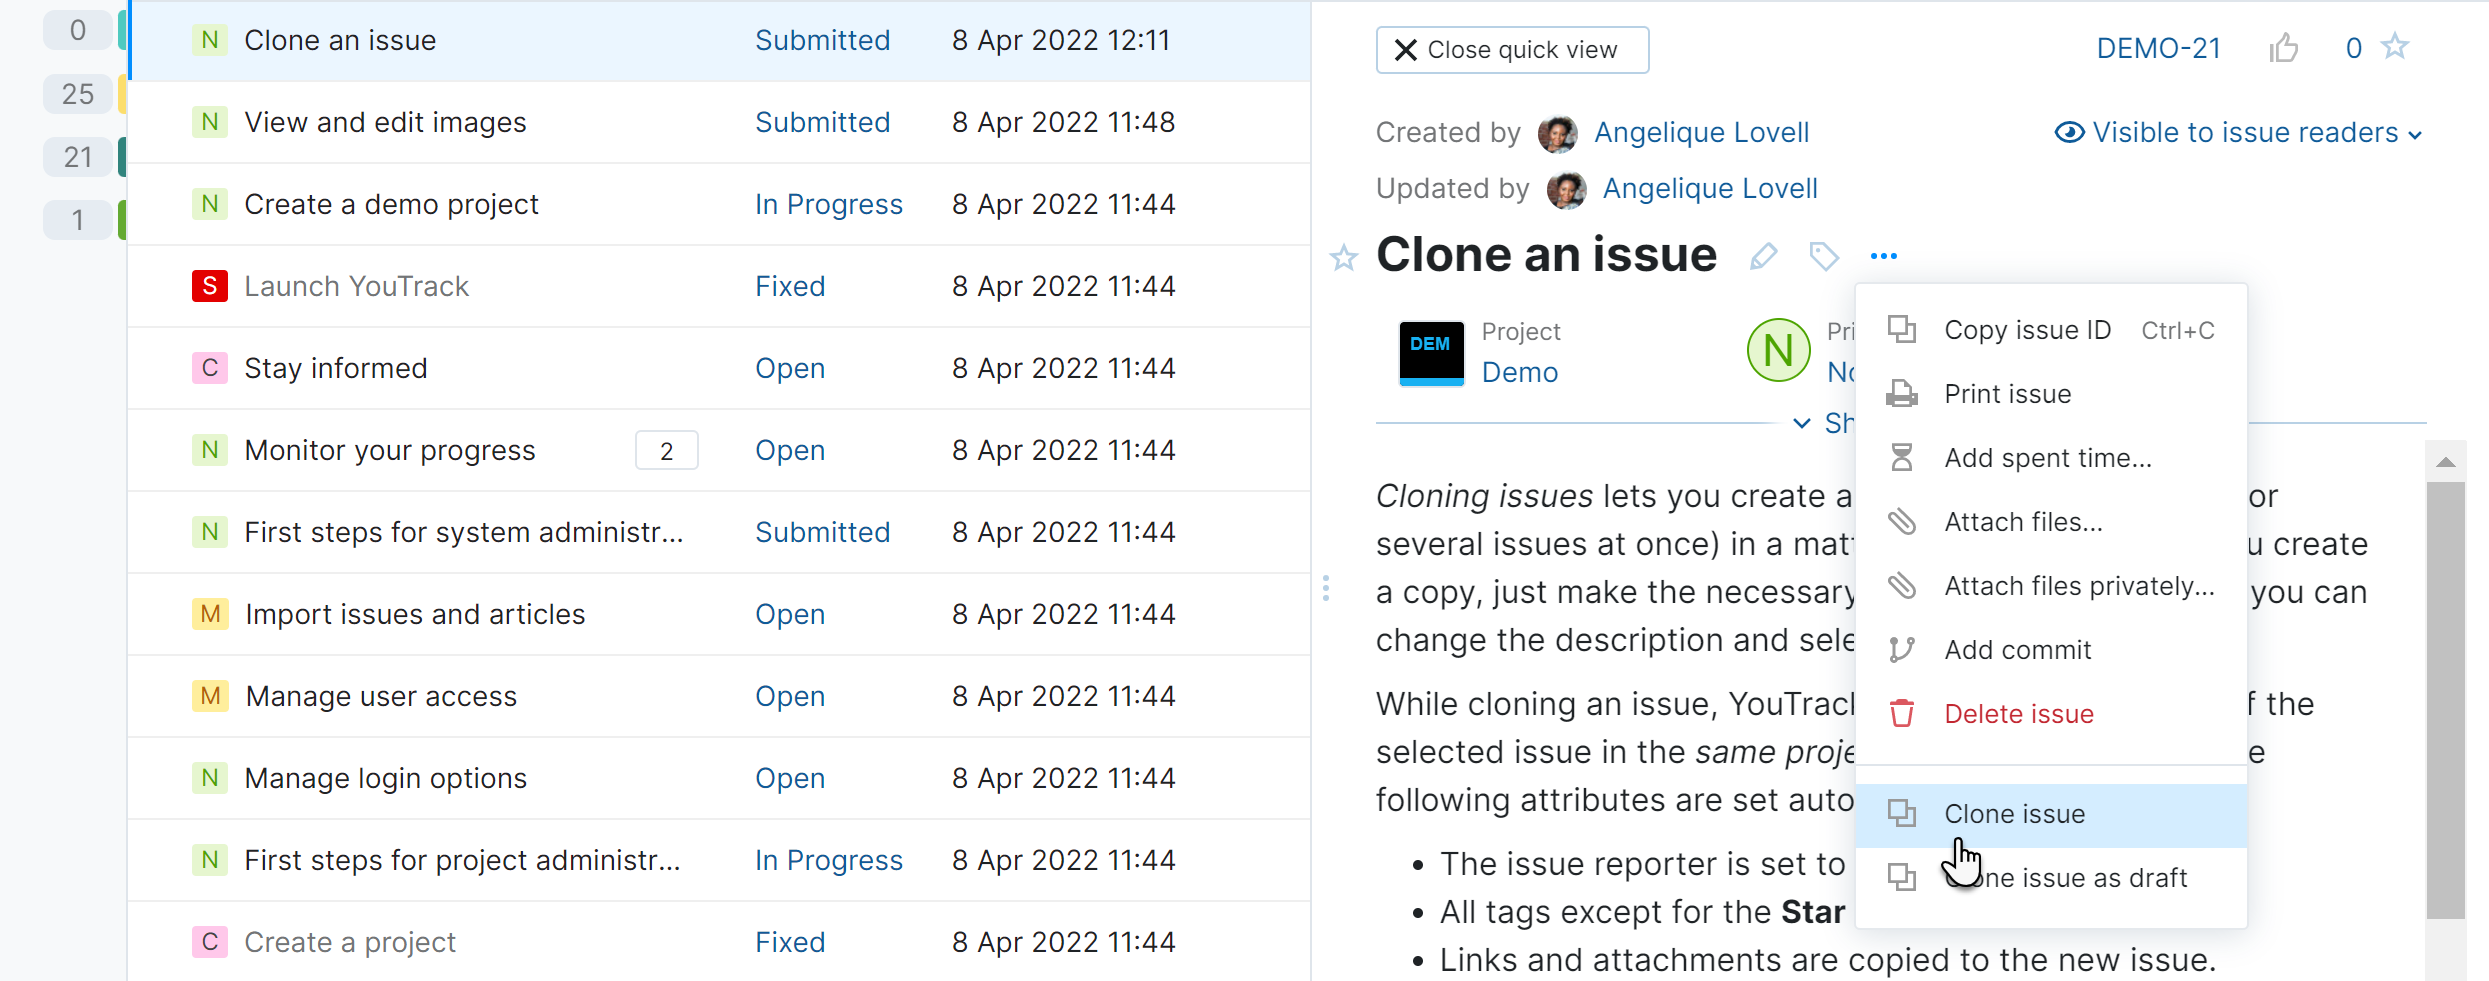Click the thumbs-up vote icon

click(2283, 48)
